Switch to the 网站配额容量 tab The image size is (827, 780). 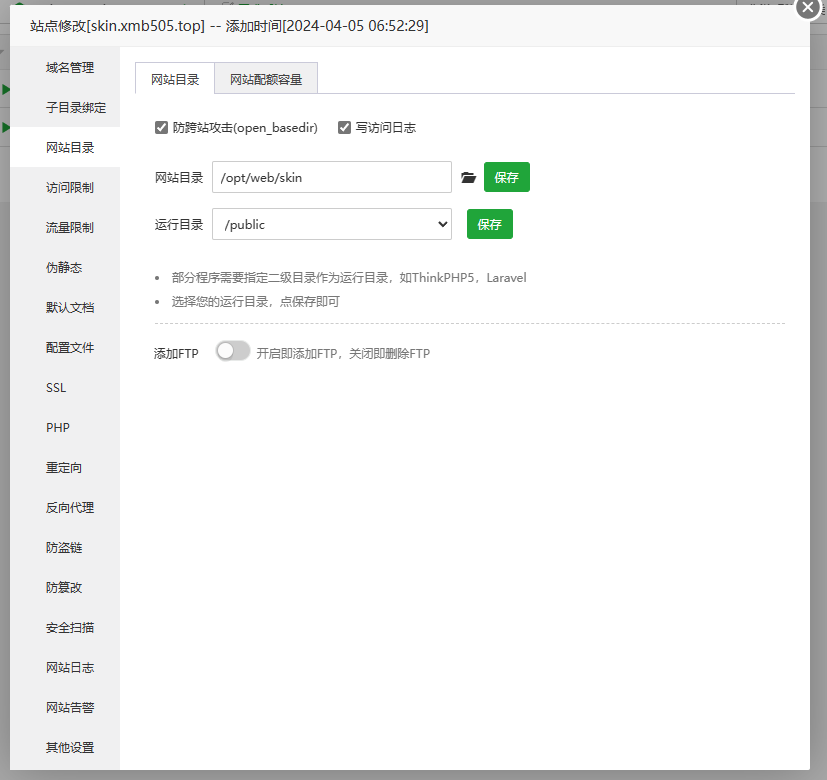pyautogui.click(x=265, y=79)
